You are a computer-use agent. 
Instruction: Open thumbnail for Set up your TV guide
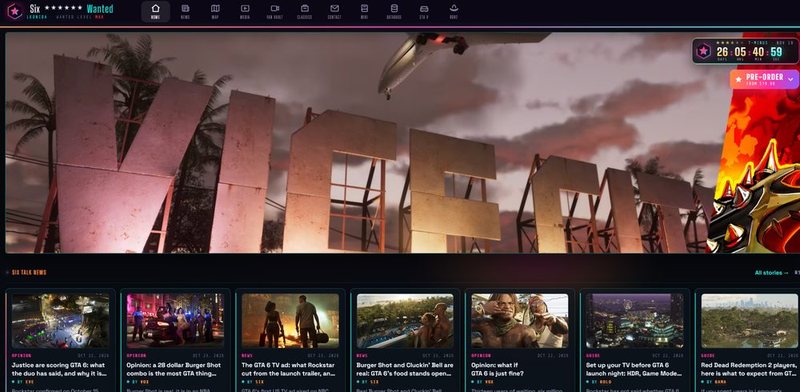point(635,321)
